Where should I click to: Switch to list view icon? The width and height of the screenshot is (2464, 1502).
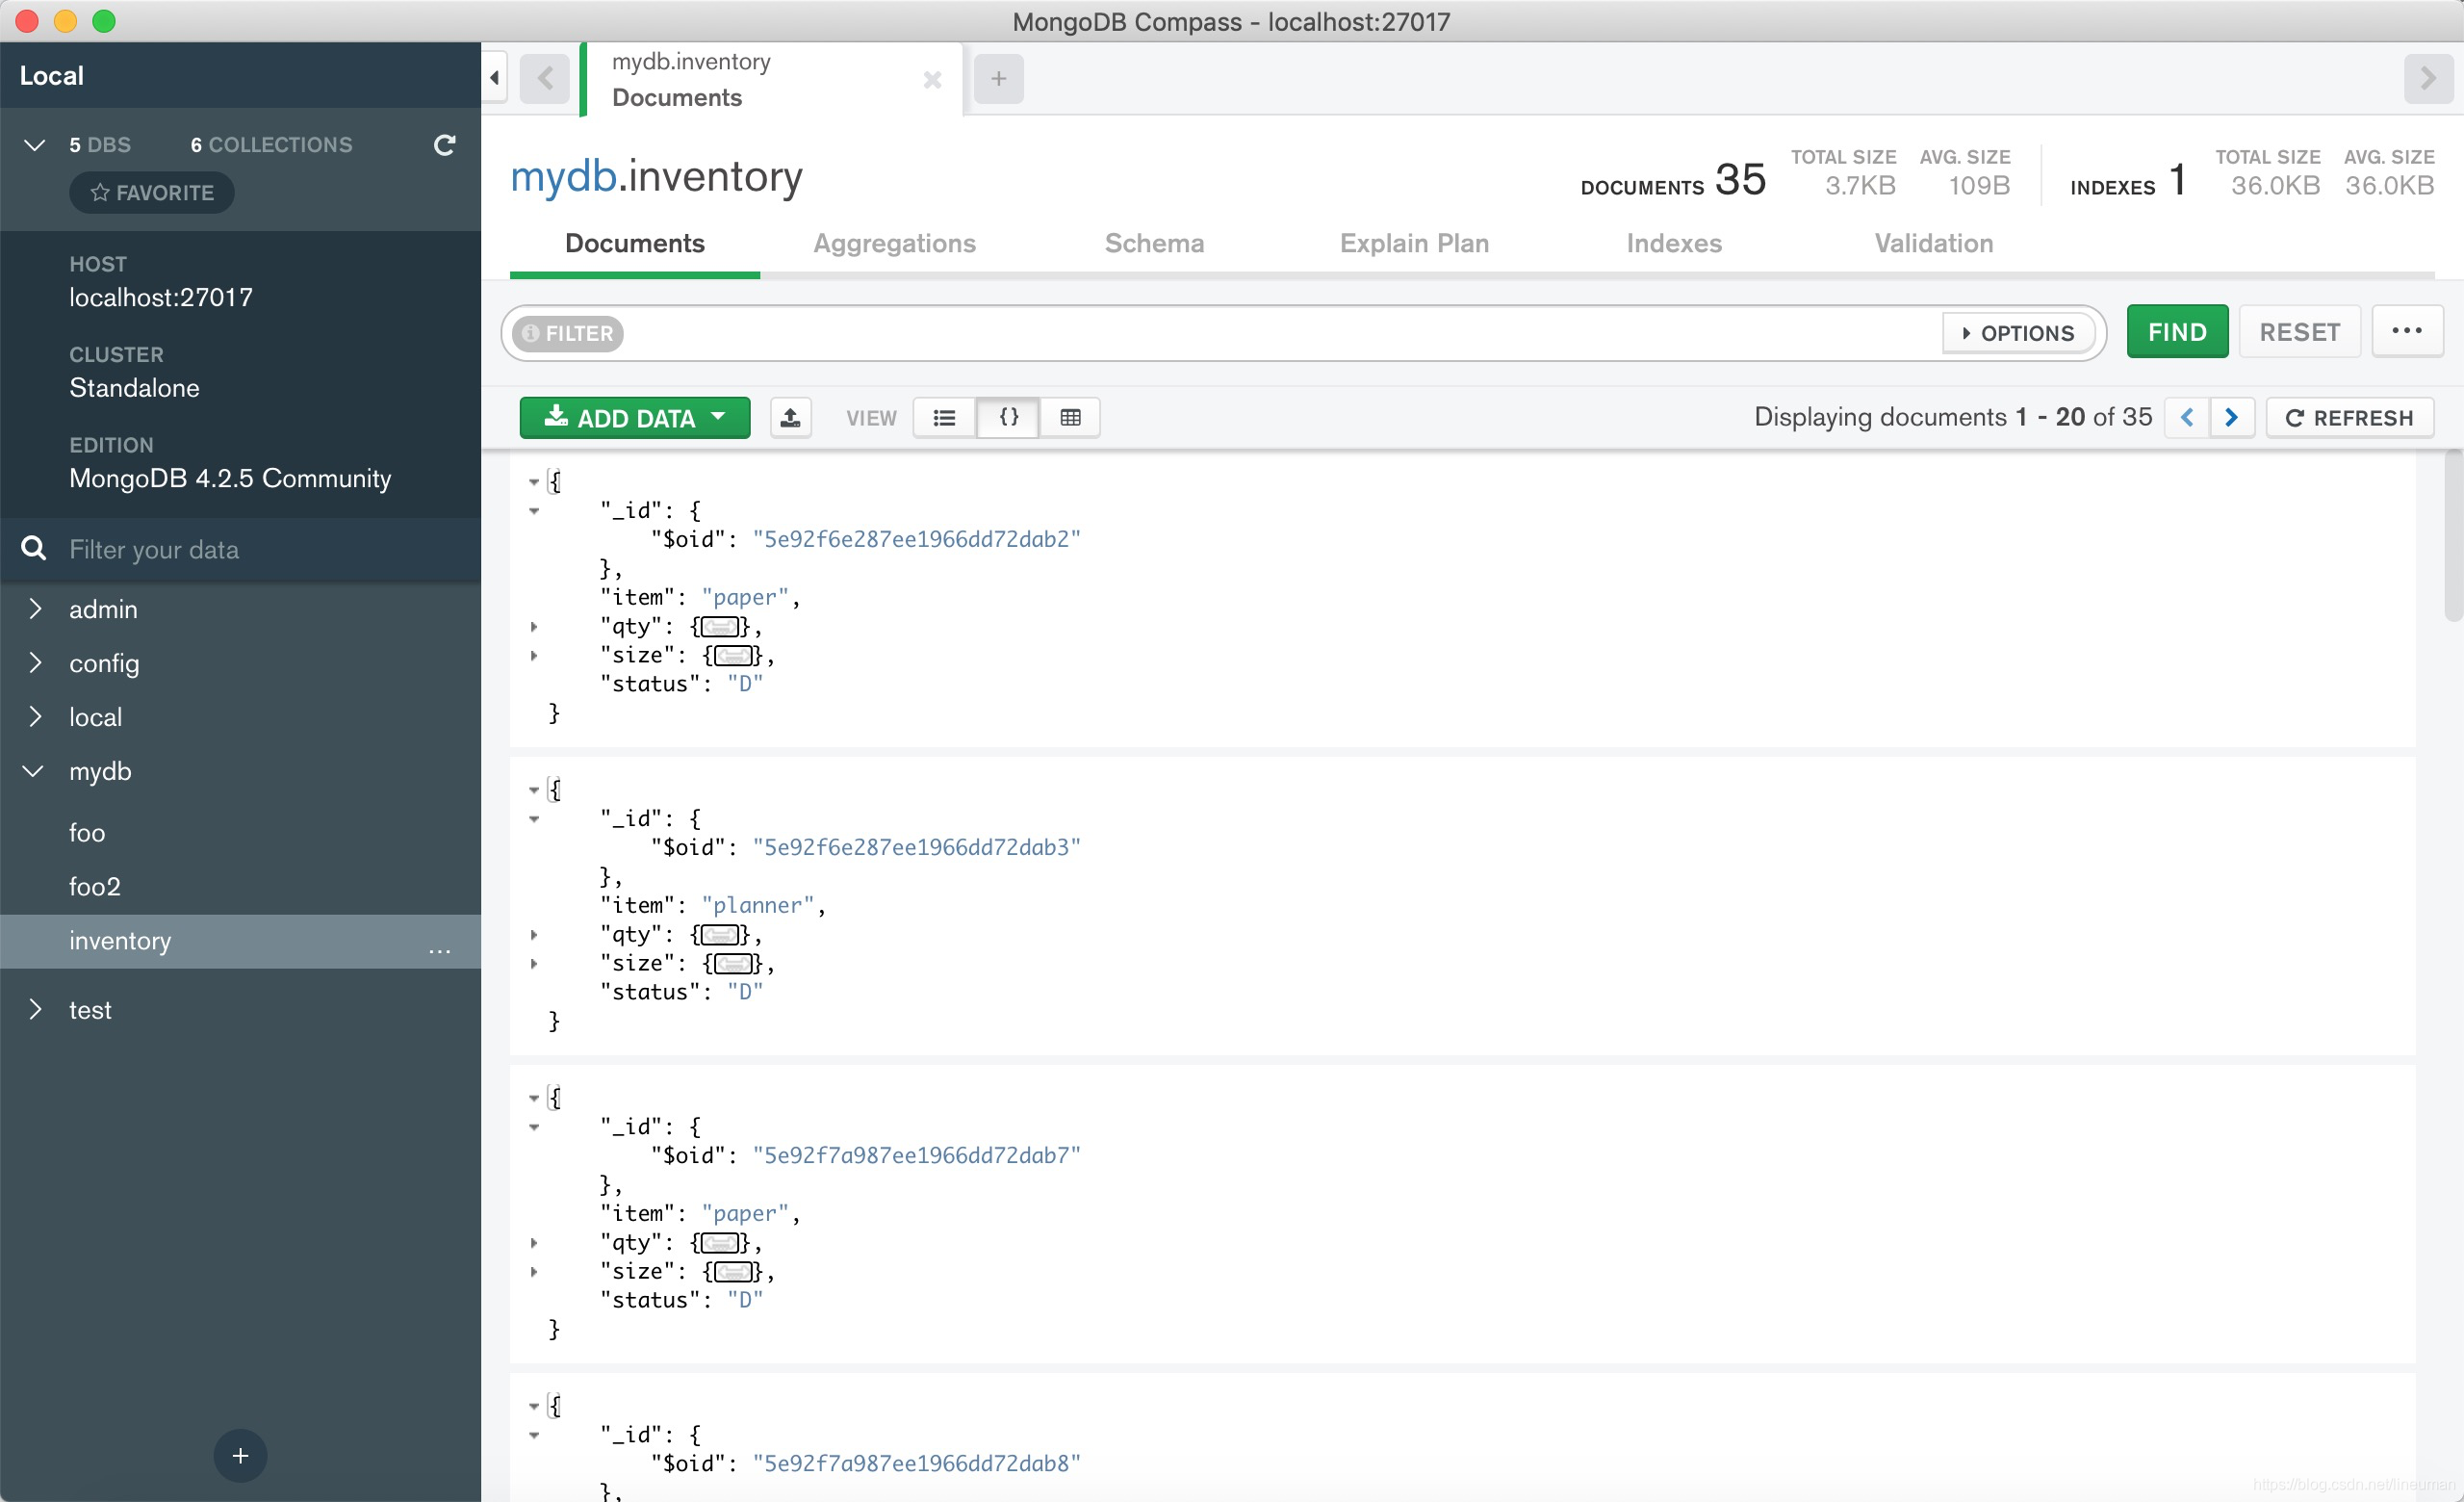[944, 417]
